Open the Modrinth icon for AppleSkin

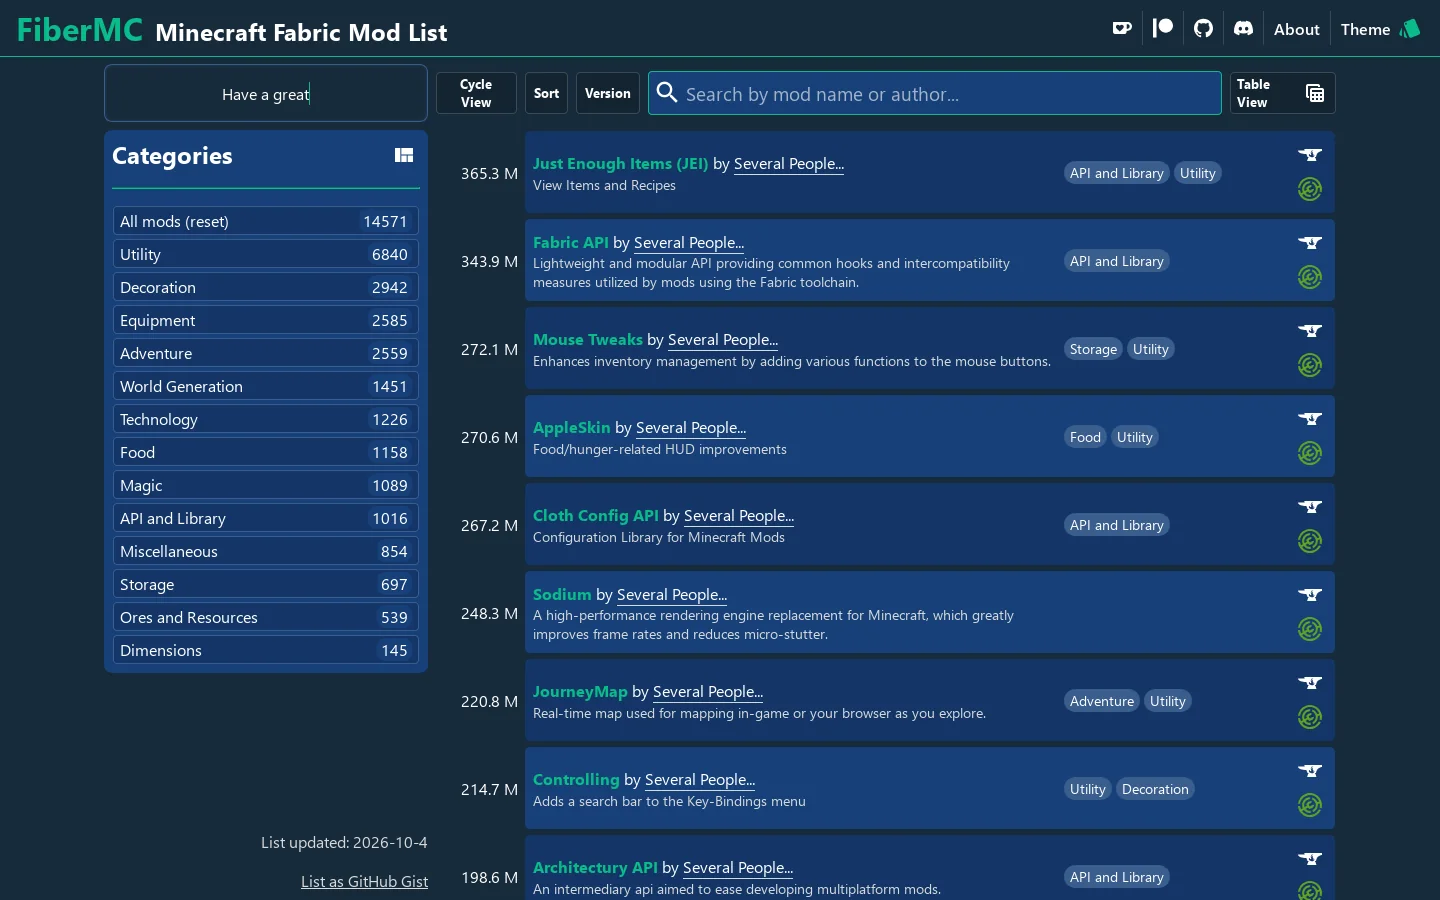click(x=1310, y=453)
